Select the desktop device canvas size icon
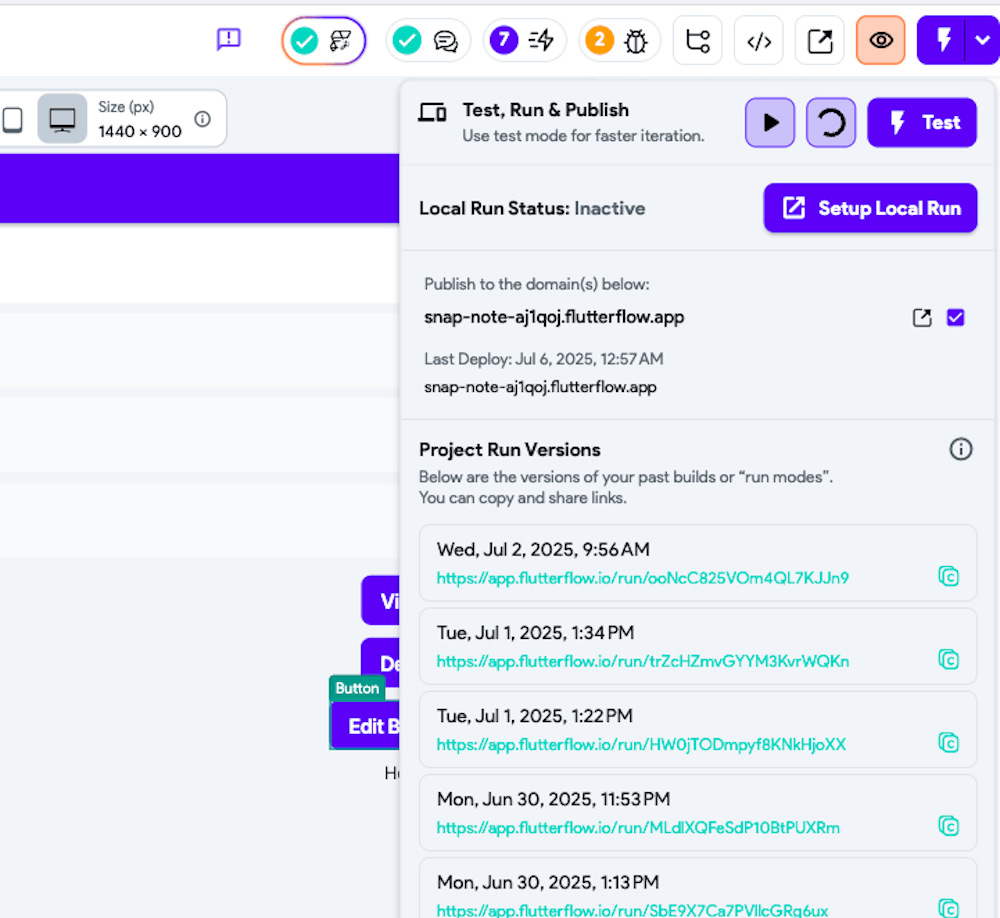 [x=62, y=119]
